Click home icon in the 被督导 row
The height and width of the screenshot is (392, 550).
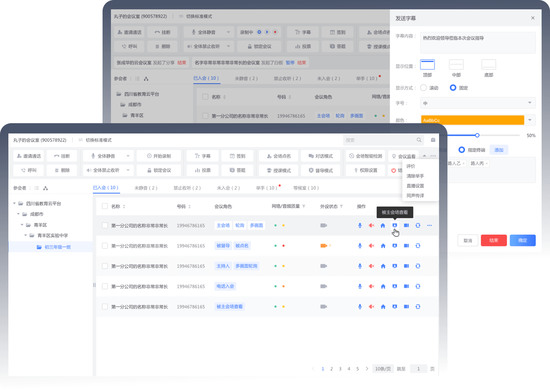click(383, 246)
